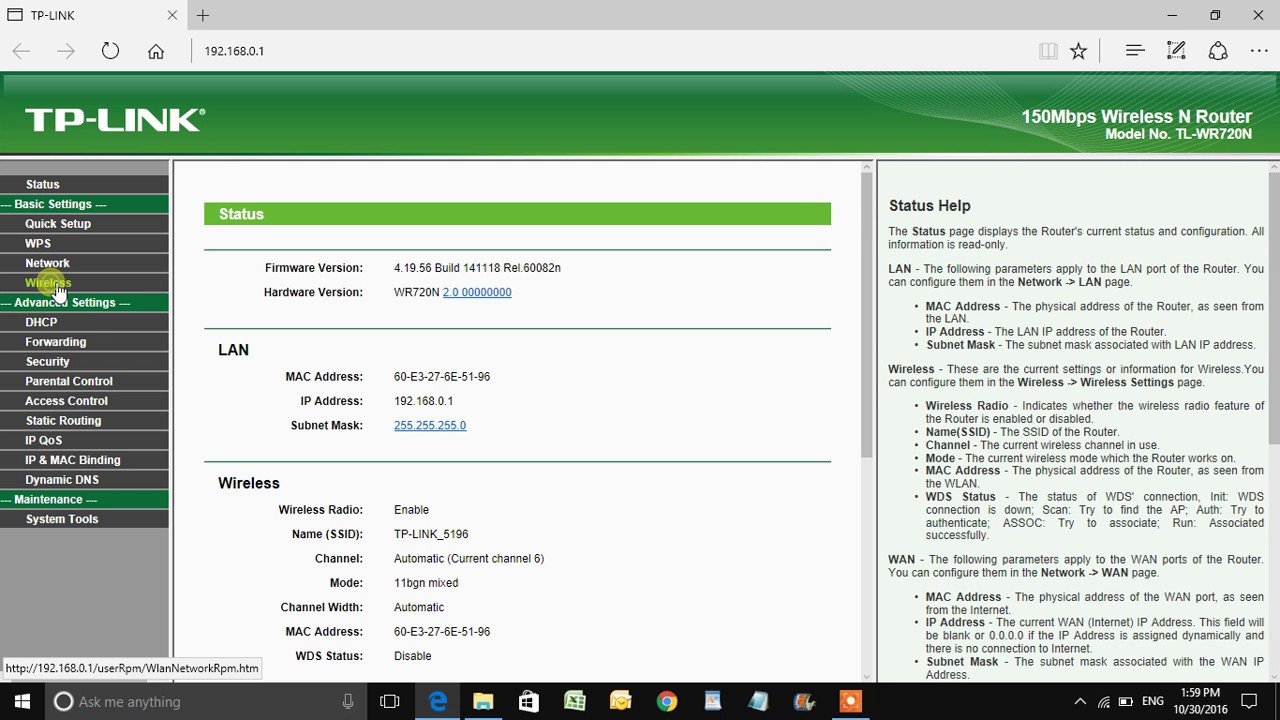Launch Excel from the taskbar
Screen dimensions: 1280x720
pos(574,701)
